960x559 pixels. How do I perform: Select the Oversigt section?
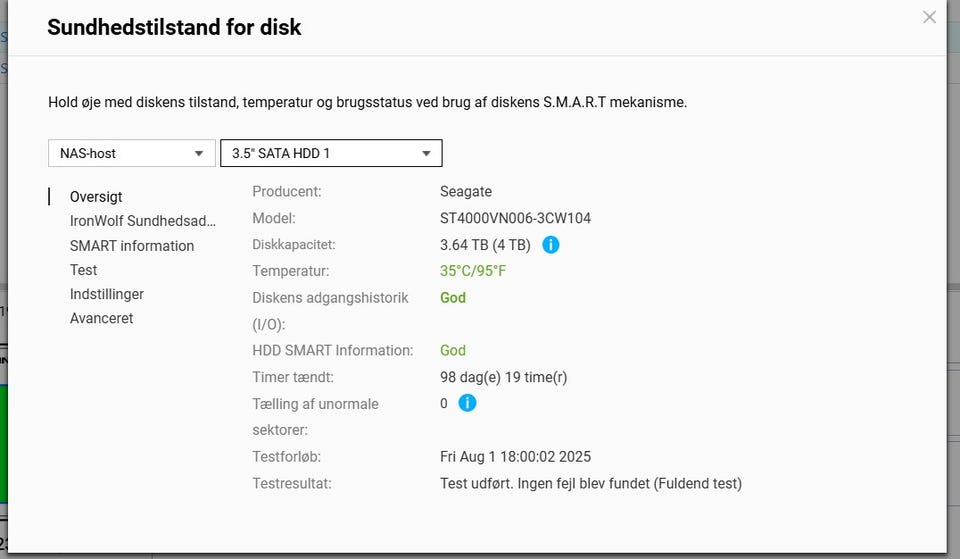tap(96, 197)
